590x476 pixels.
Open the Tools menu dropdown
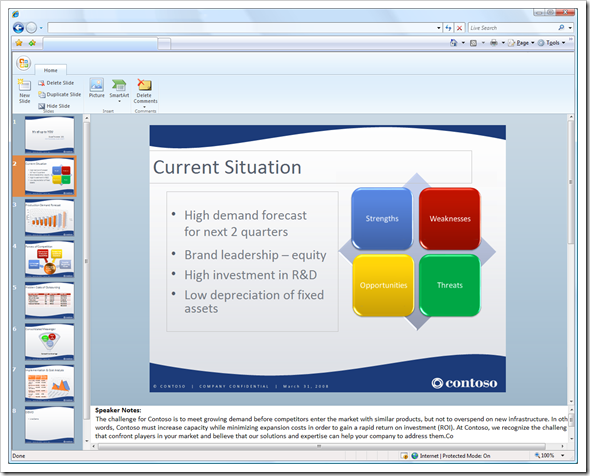[x=552, y=43]
